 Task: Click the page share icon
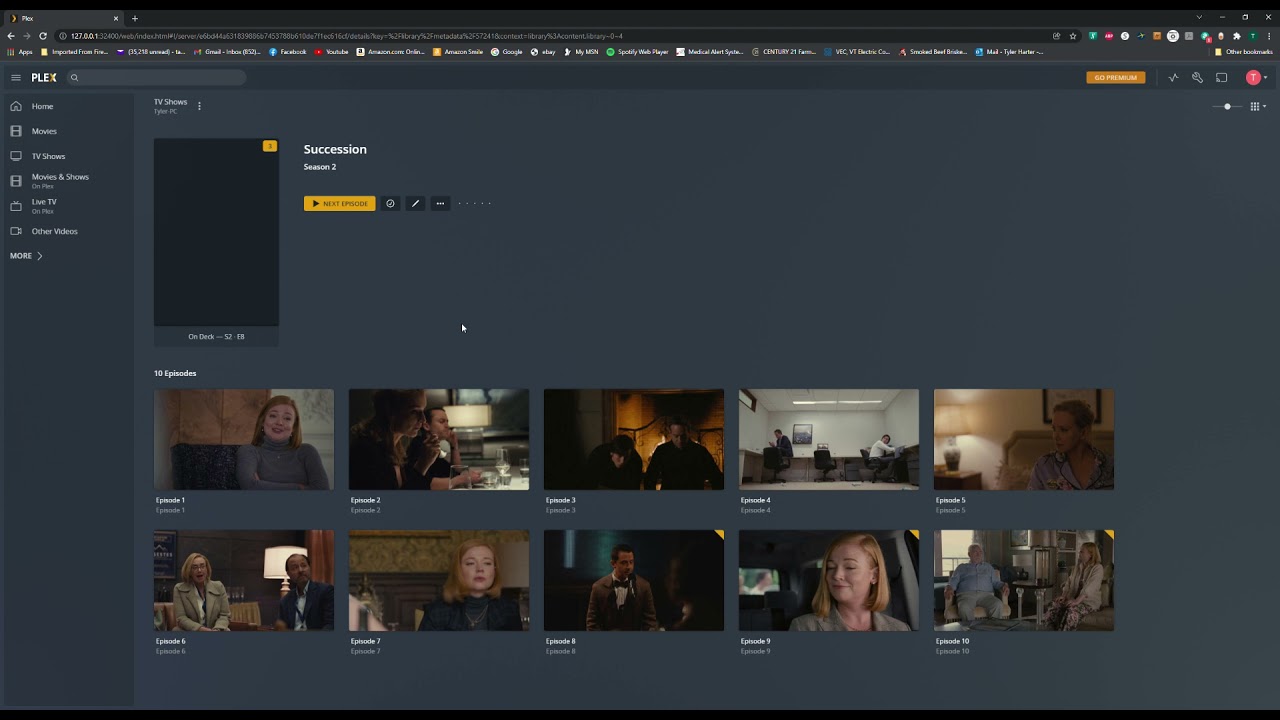(1057, 36)
